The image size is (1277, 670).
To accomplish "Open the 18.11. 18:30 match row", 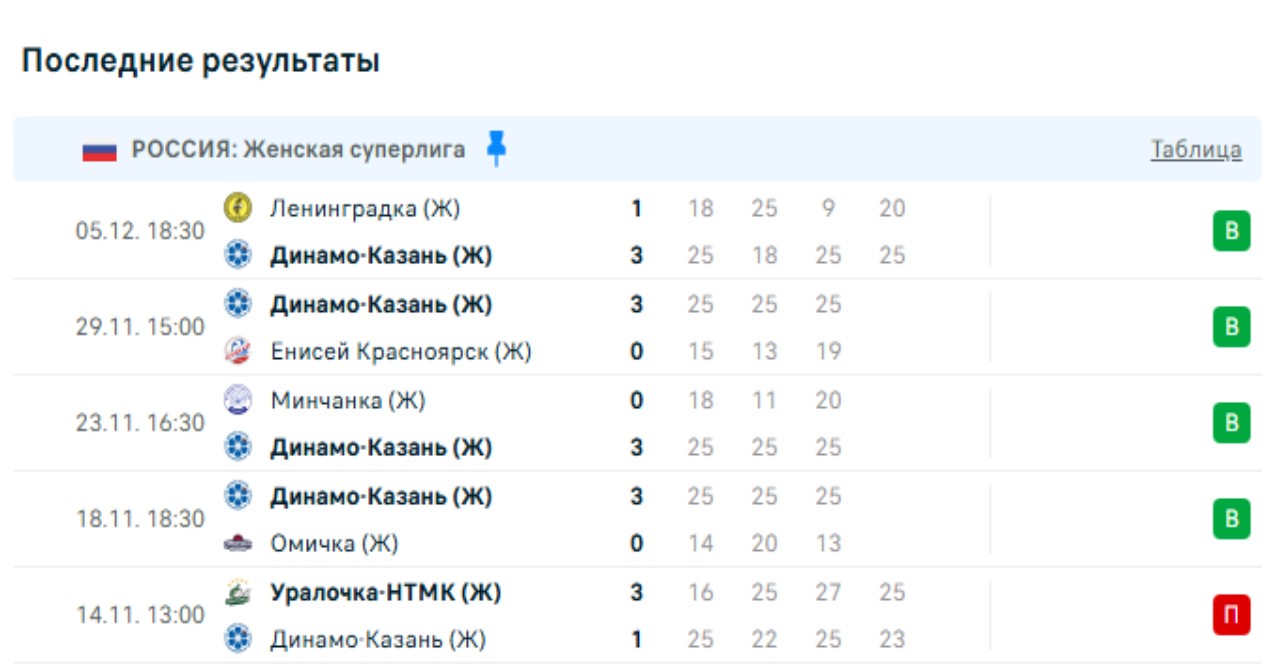I will click(x=140, y=519).
